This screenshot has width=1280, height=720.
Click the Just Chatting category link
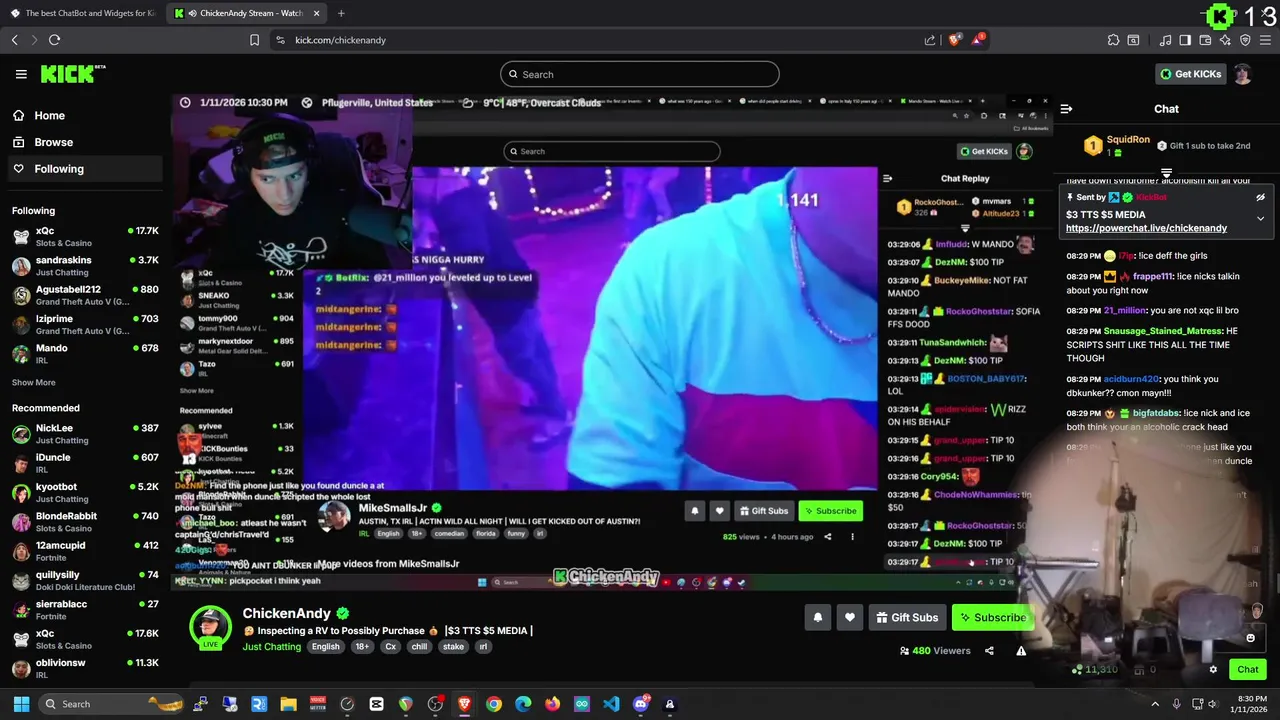pos(271,647)
